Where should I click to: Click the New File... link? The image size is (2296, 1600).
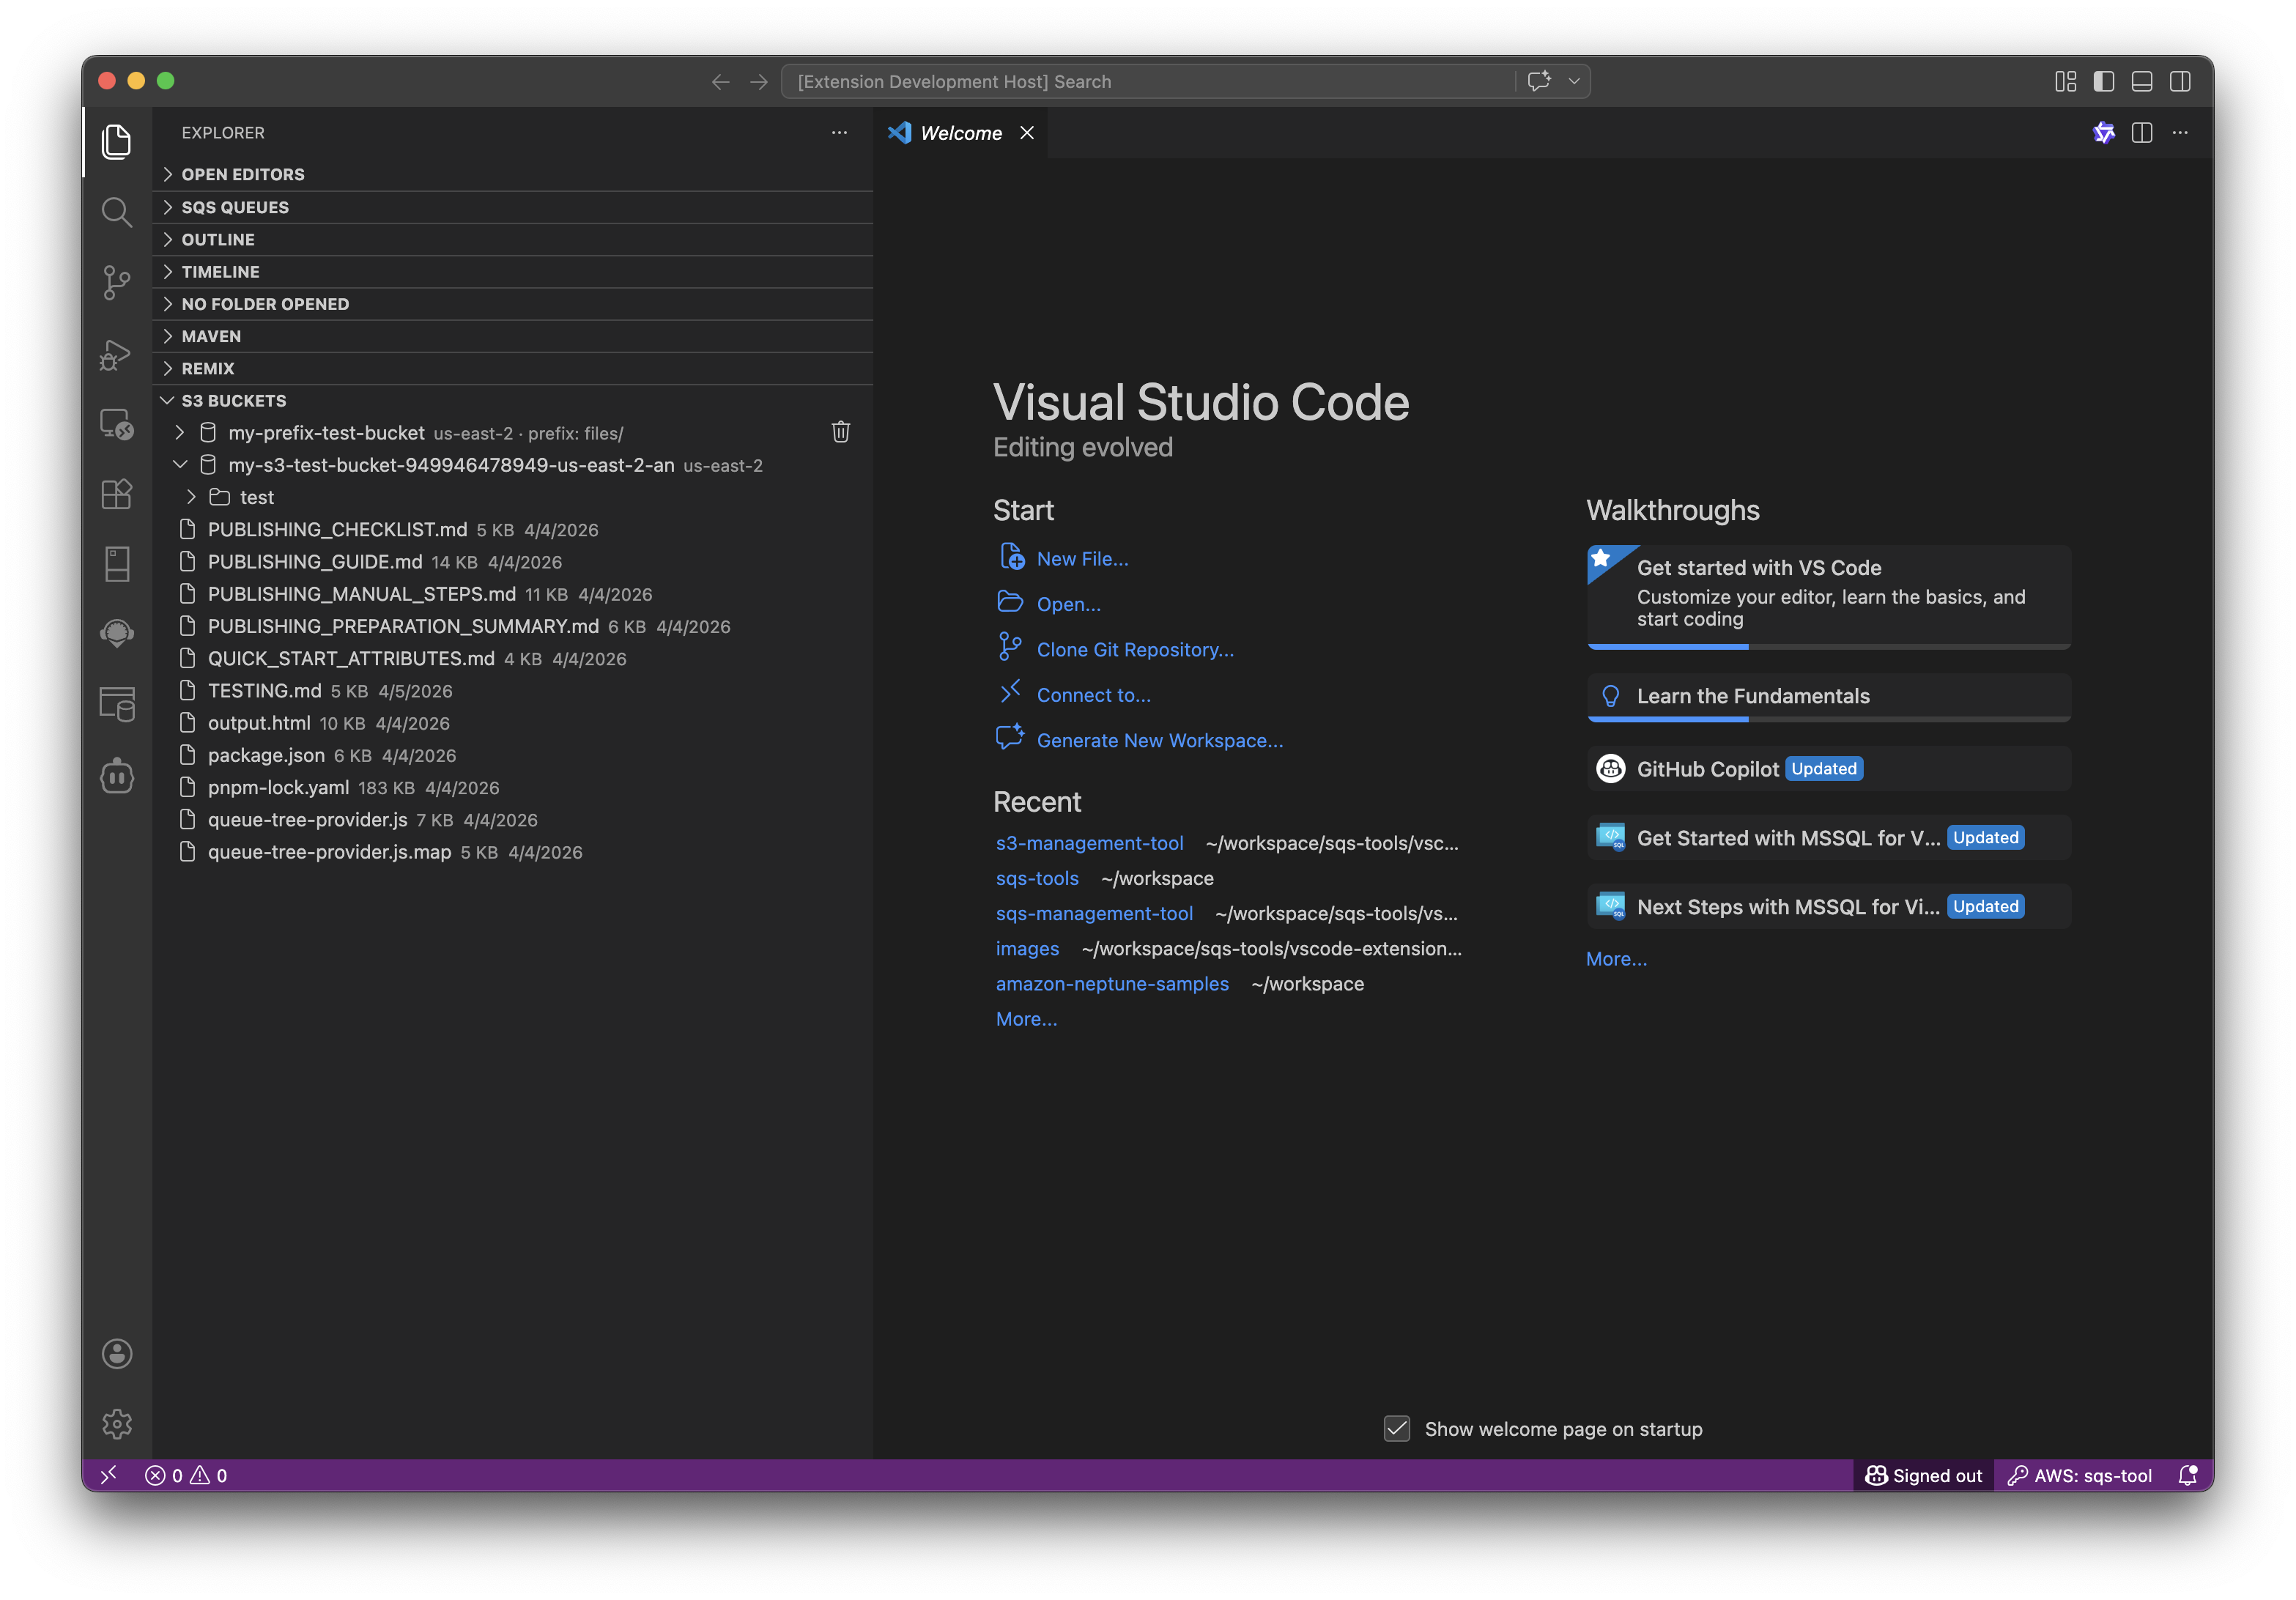pyautogui.click(x=1082, y=559)
